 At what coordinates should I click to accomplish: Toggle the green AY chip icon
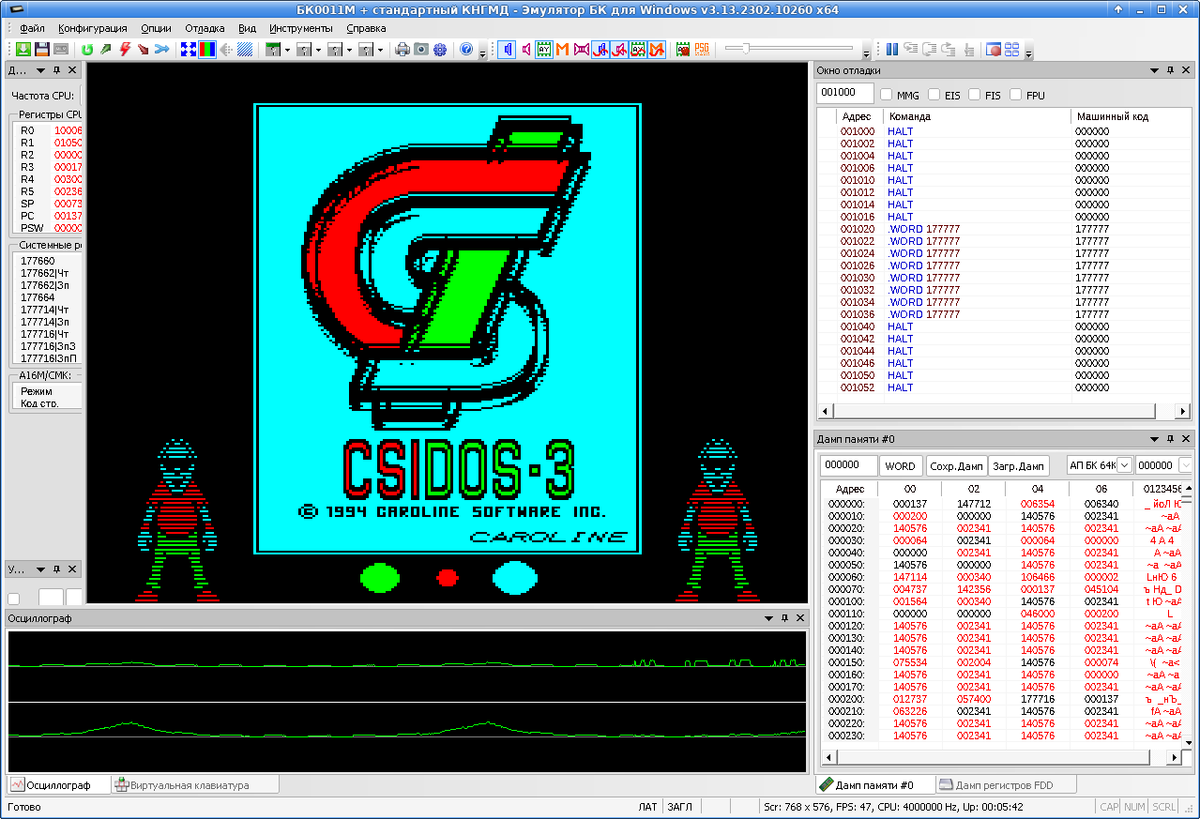[x=544, y=49]
